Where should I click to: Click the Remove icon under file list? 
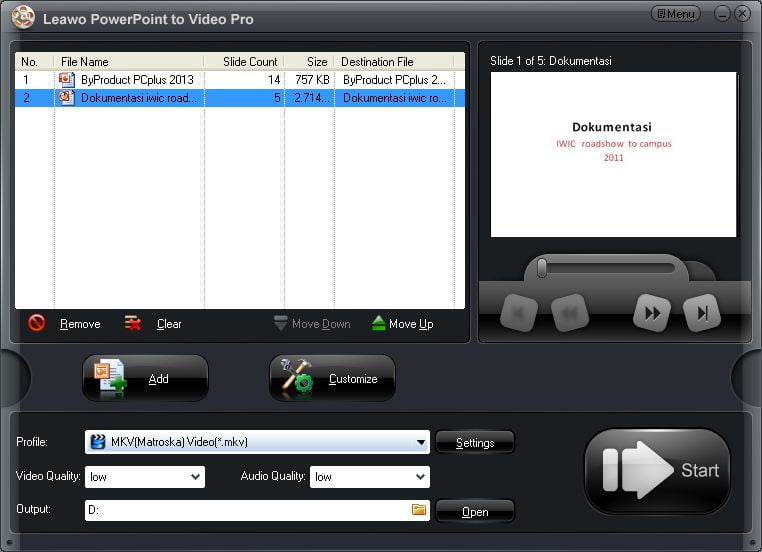(37, 323)
